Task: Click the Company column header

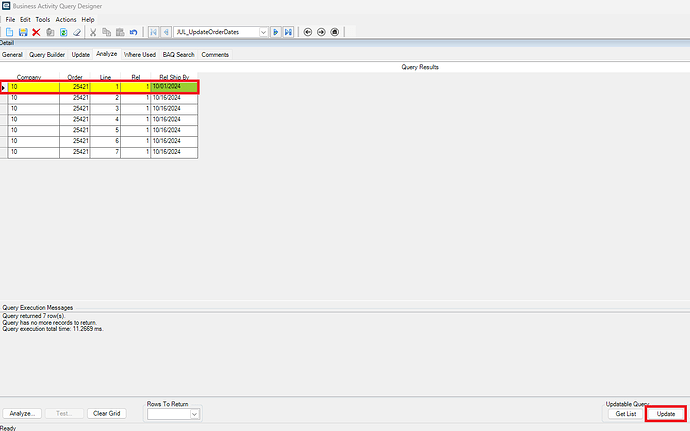Action: [33, 77]
